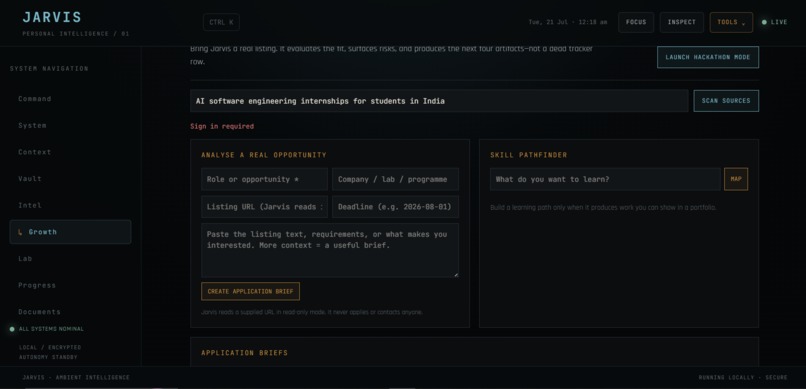Click the Company / lab / programme field
Image resolution: width=806 pixels, height=389 pixels.
point(395,179)
